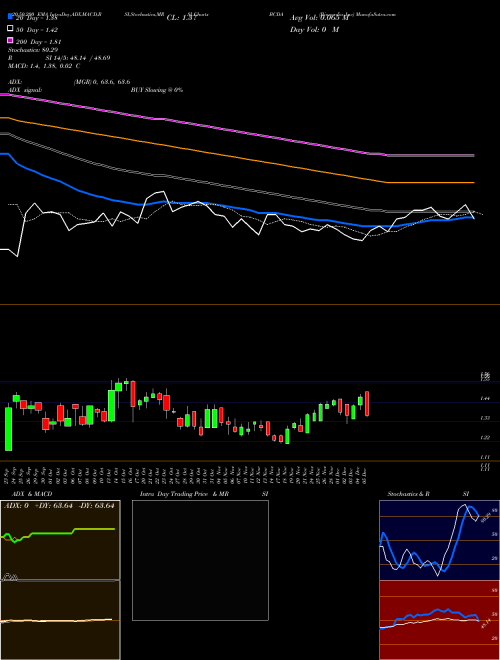The image size is (500, 660).
Task: Click the first tall green candlestick
Action: 8,428
